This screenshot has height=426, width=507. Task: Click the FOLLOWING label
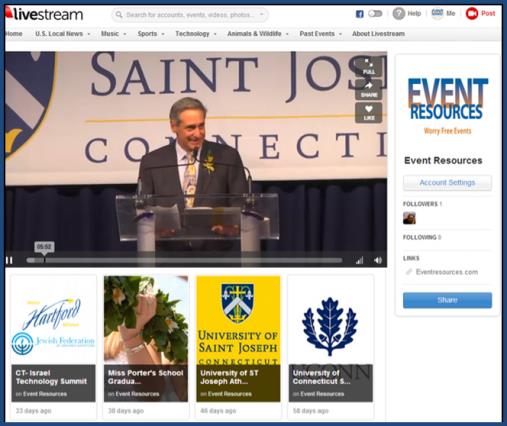419,237
